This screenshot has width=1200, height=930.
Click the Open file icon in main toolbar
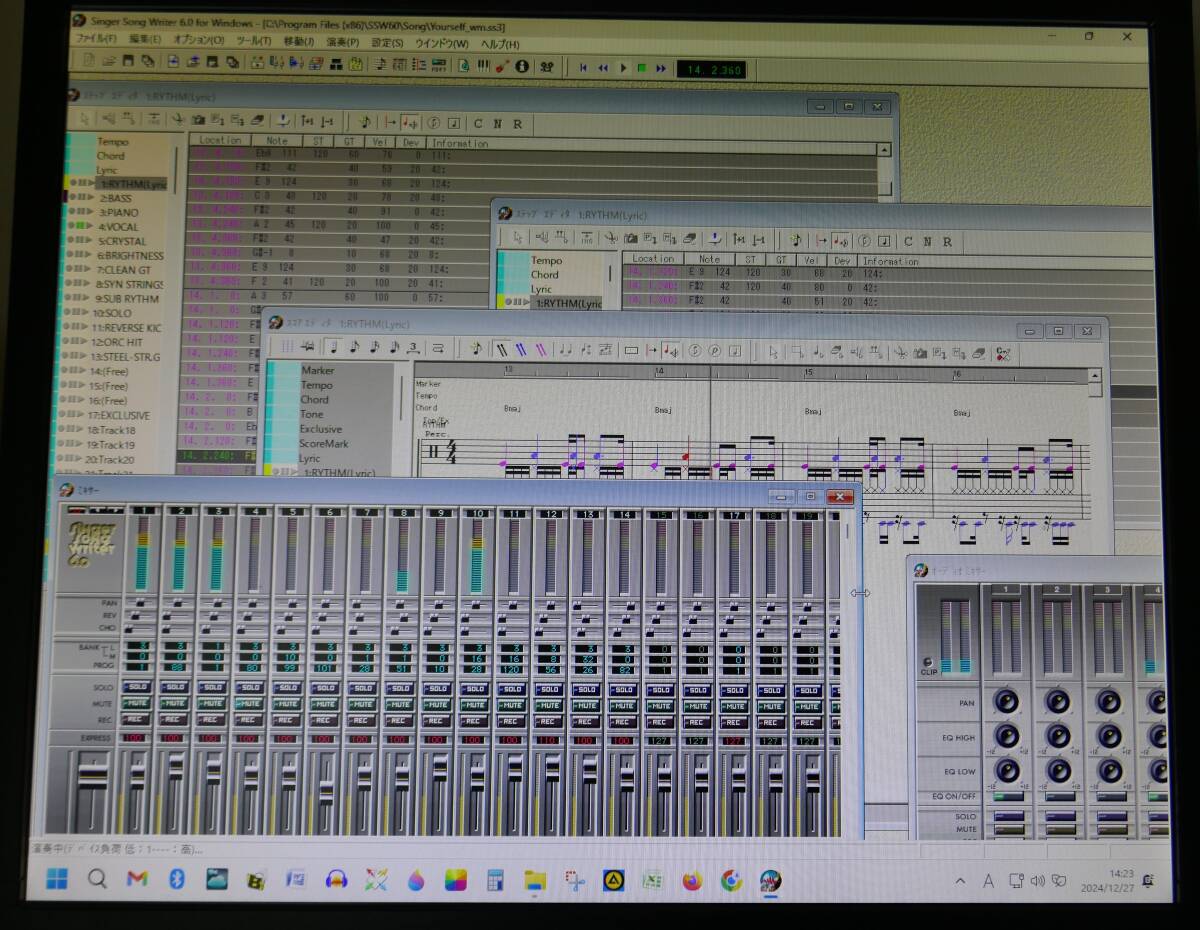[108, 63]
